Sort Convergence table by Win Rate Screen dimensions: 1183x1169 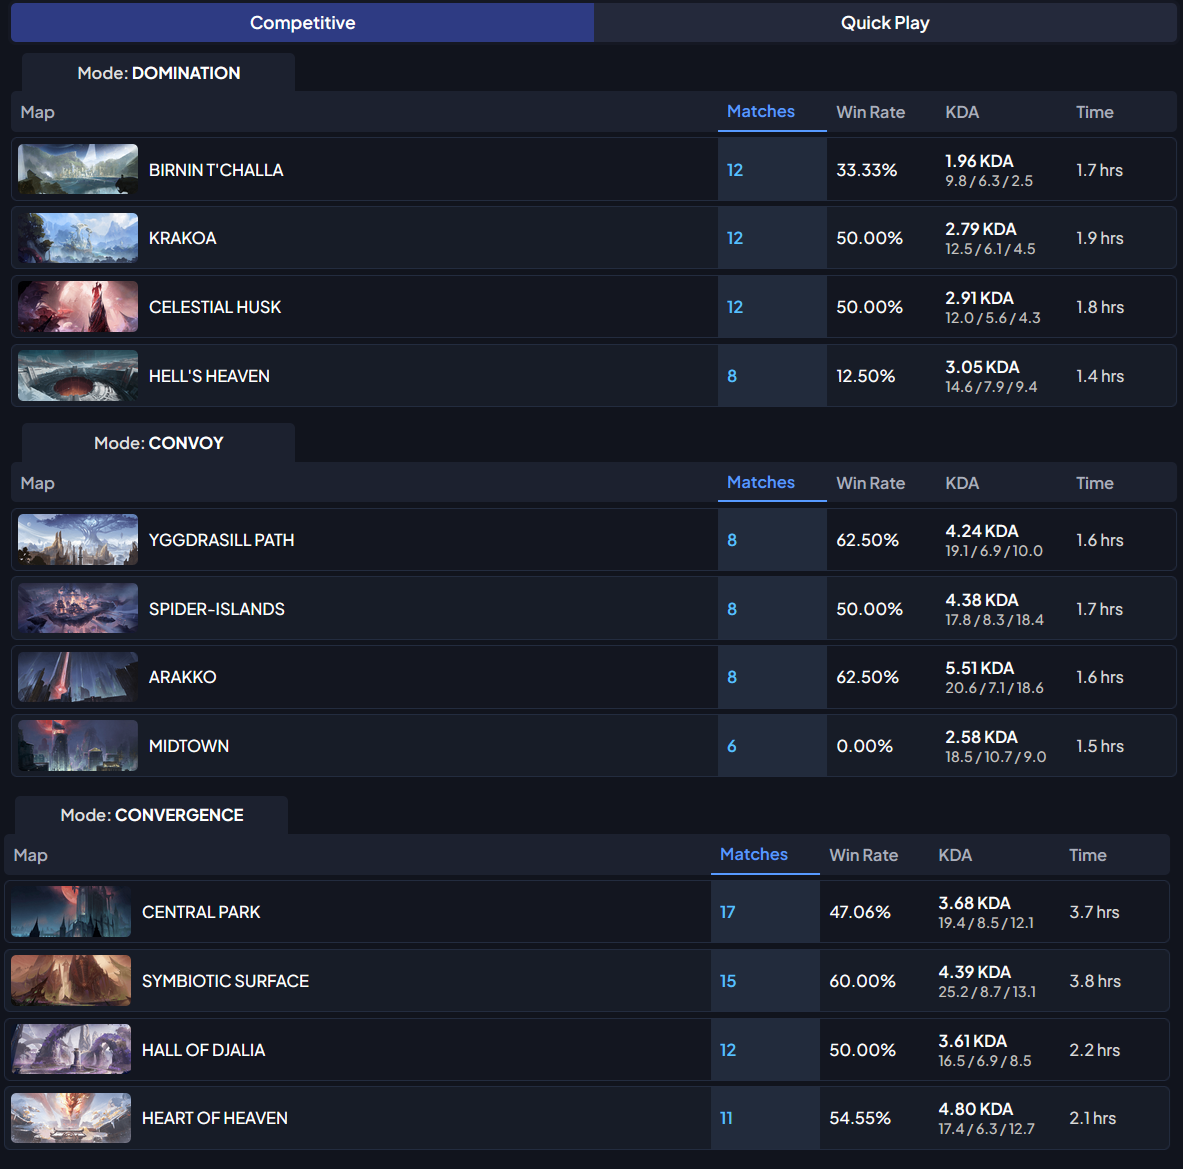tap(864, 855)
